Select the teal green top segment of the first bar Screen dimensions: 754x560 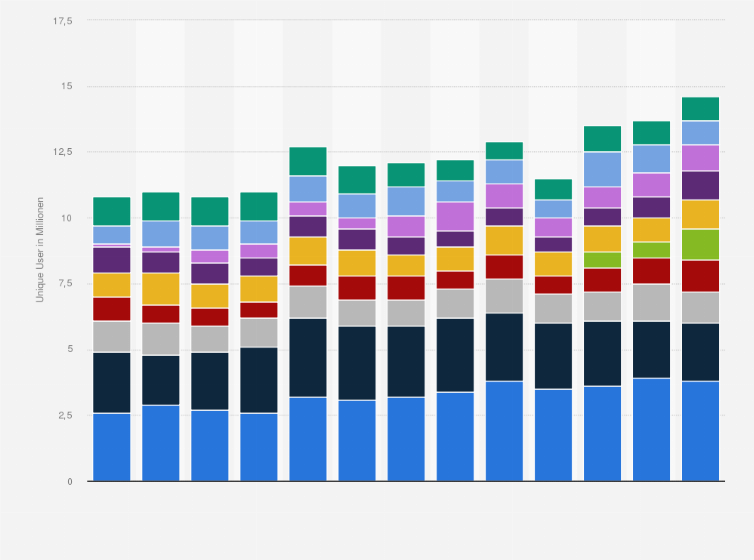click(112, 211)
